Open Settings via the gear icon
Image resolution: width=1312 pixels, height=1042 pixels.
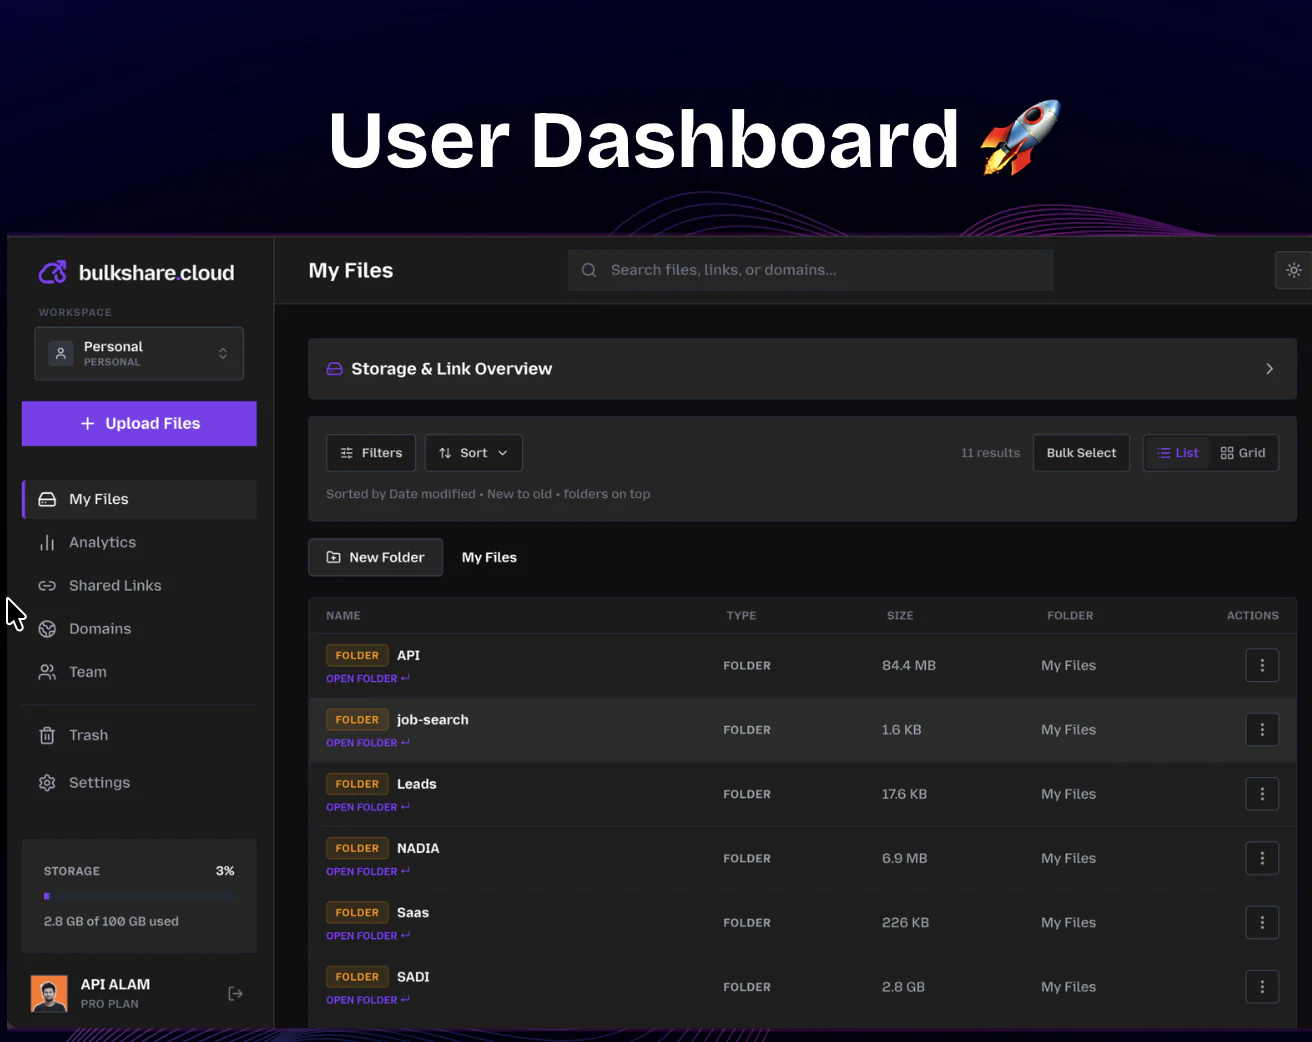point(47,782)
